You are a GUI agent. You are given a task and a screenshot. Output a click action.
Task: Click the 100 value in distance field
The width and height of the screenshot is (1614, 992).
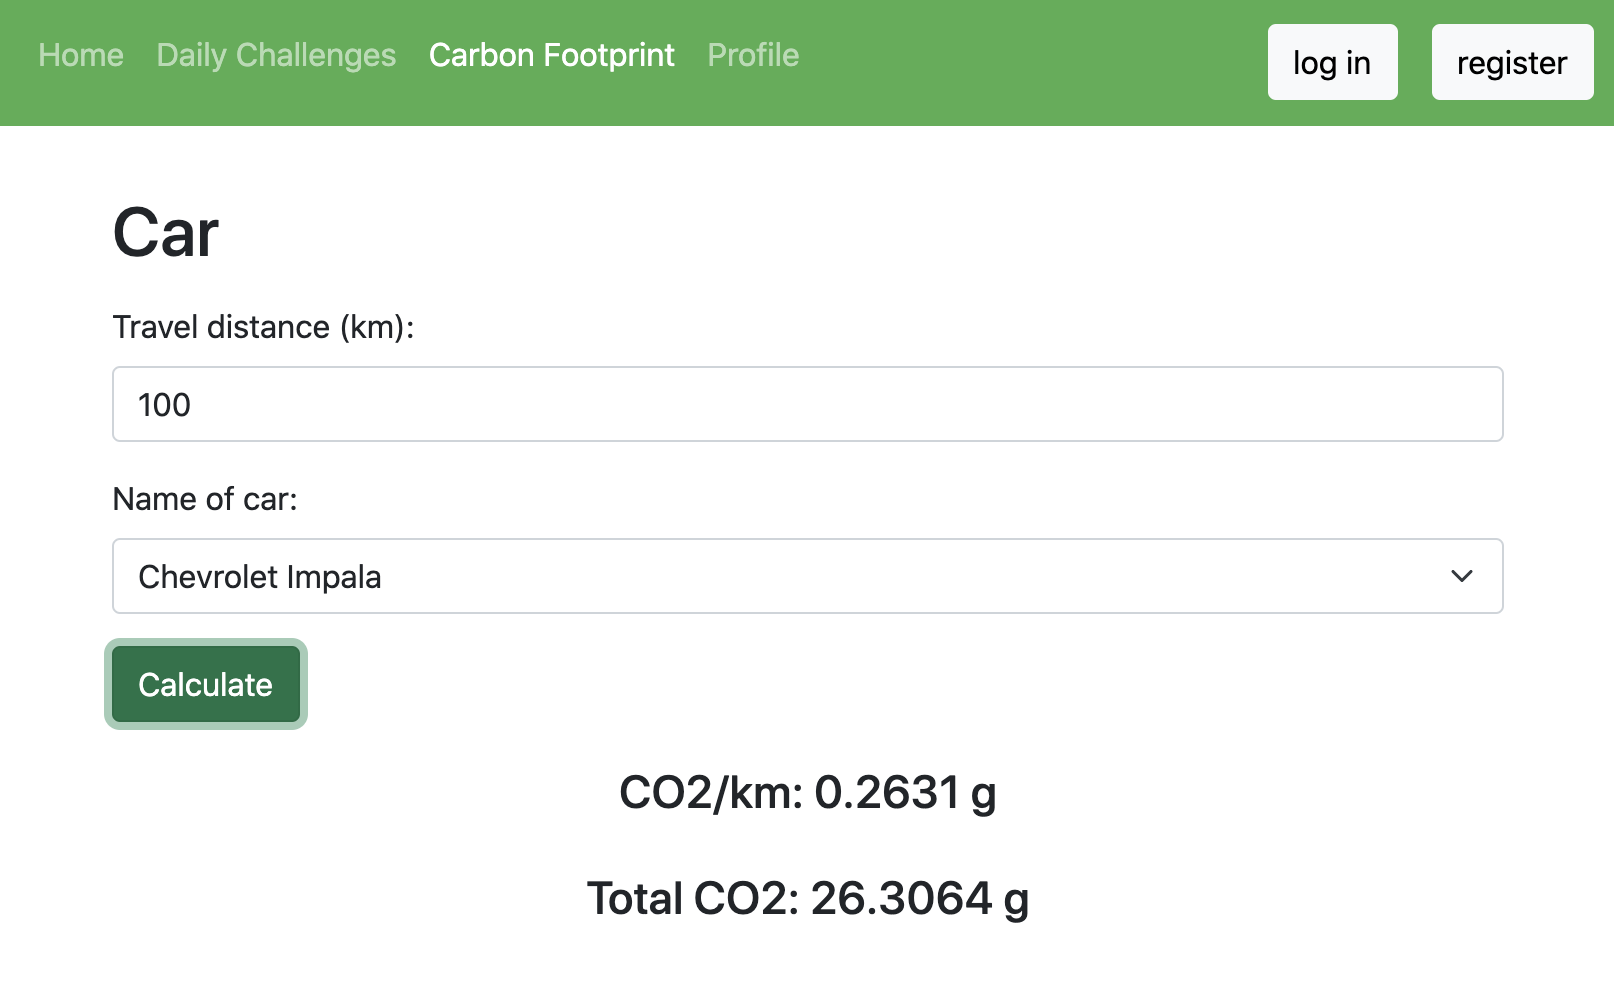(164, 405)
